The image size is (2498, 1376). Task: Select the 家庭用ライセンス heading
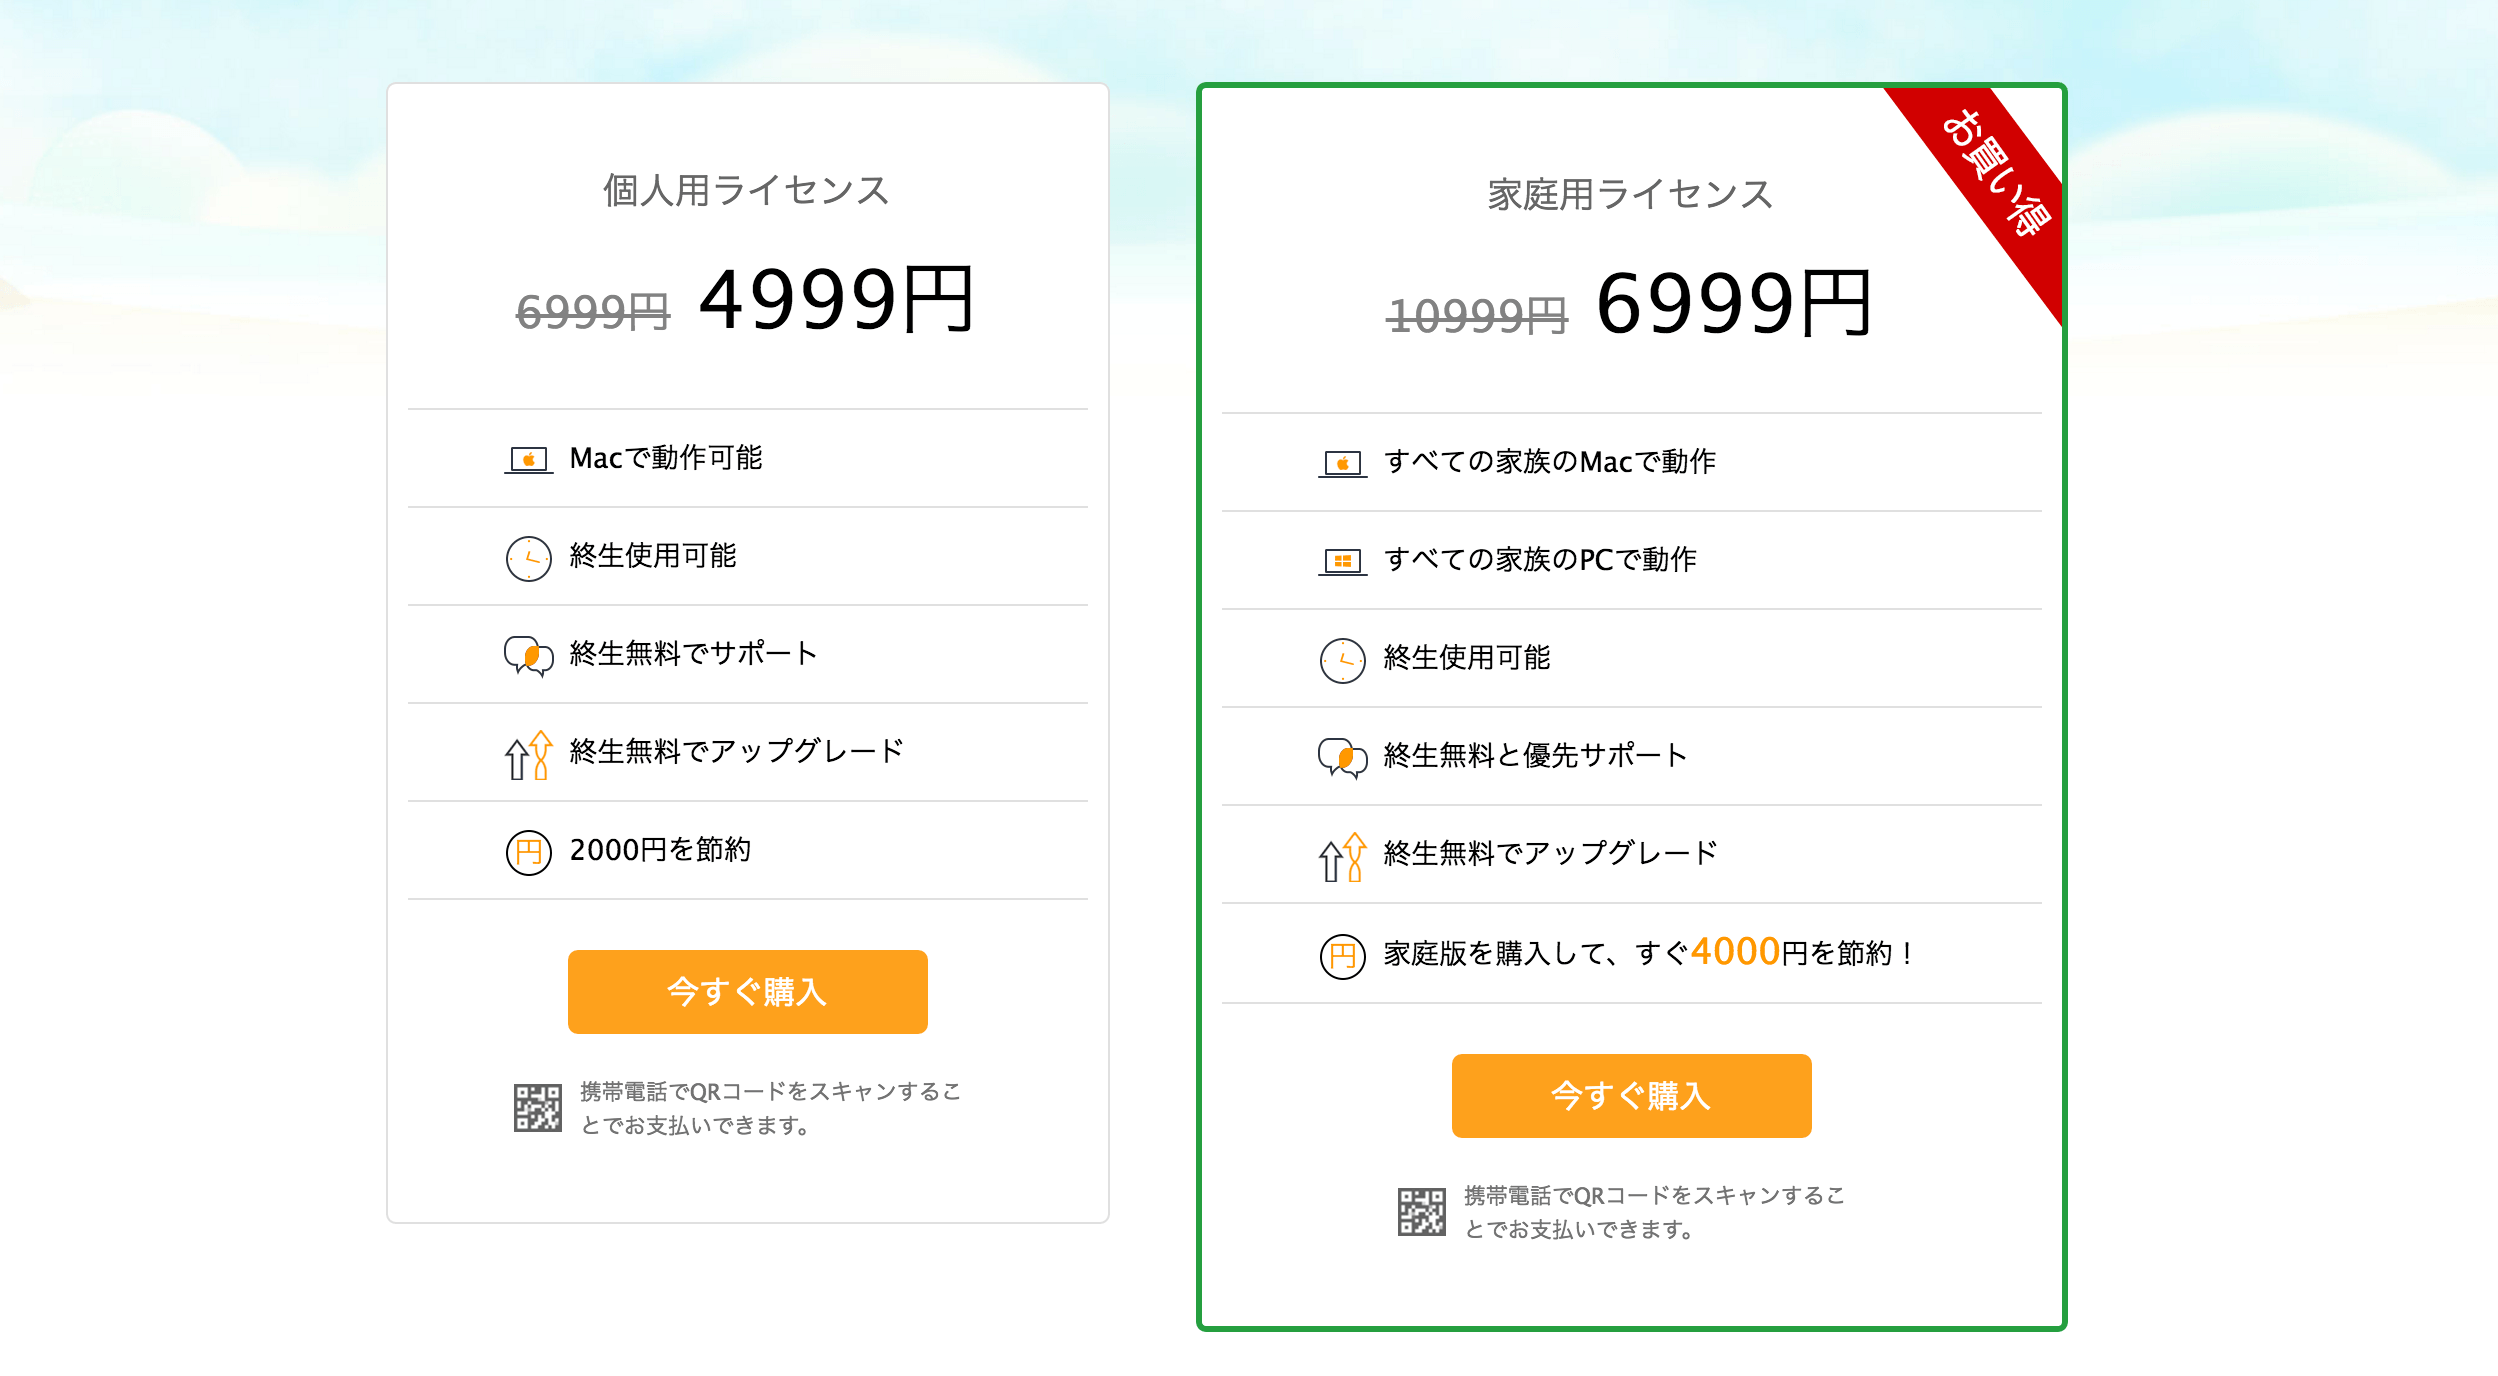point(1630,194)
